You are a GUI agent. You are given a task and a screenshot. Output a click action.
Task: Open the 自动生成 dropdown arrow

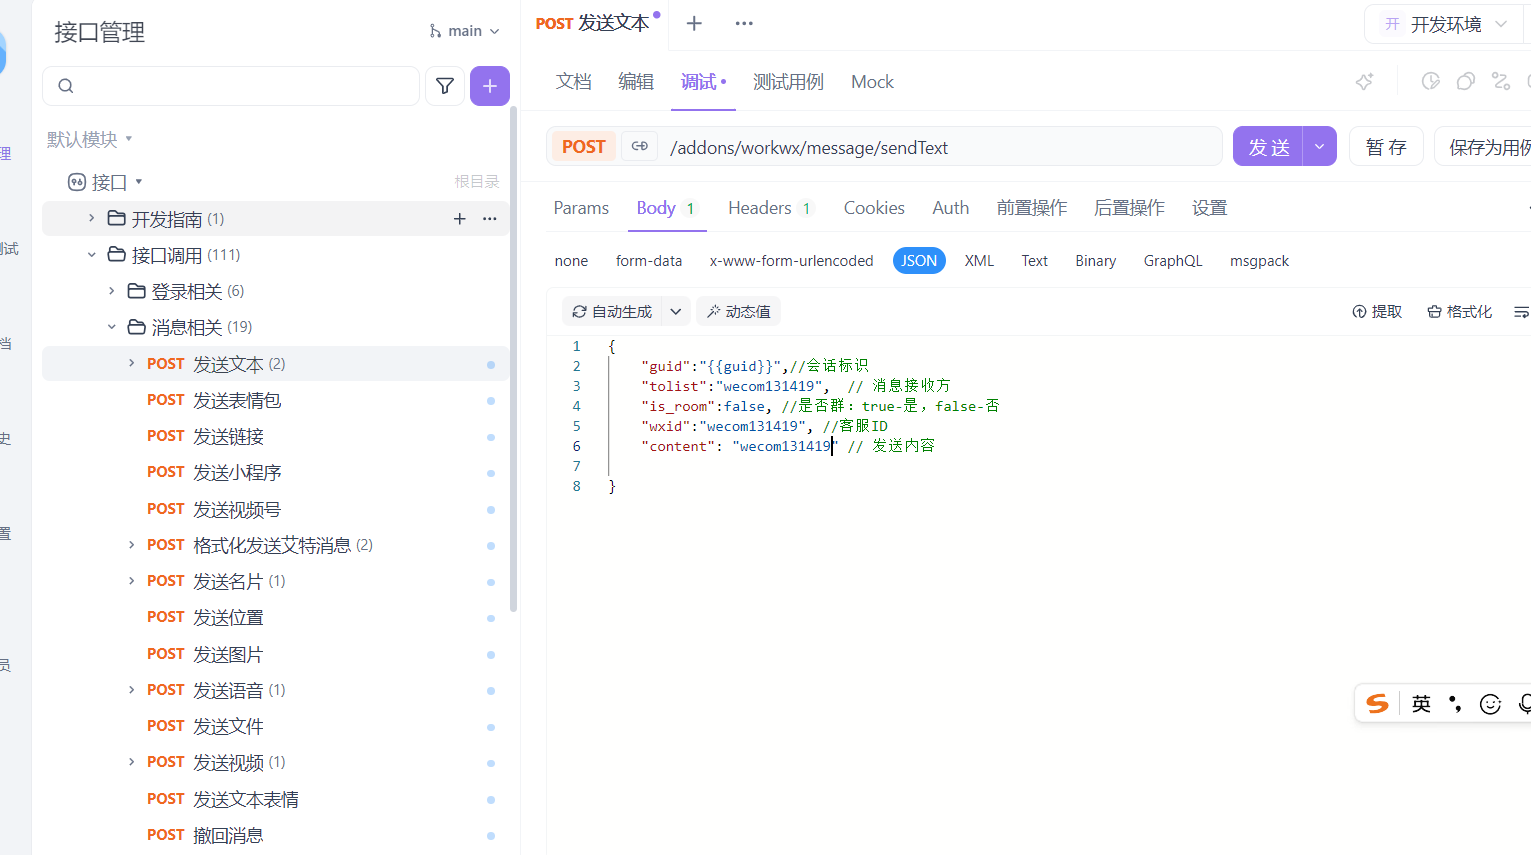click(676, 312)
